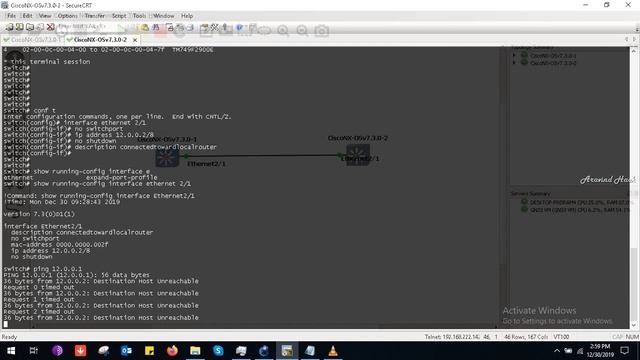Open Skype from the taskbar
This screenshot has height=360, width=640.
[x=218, y=351]
